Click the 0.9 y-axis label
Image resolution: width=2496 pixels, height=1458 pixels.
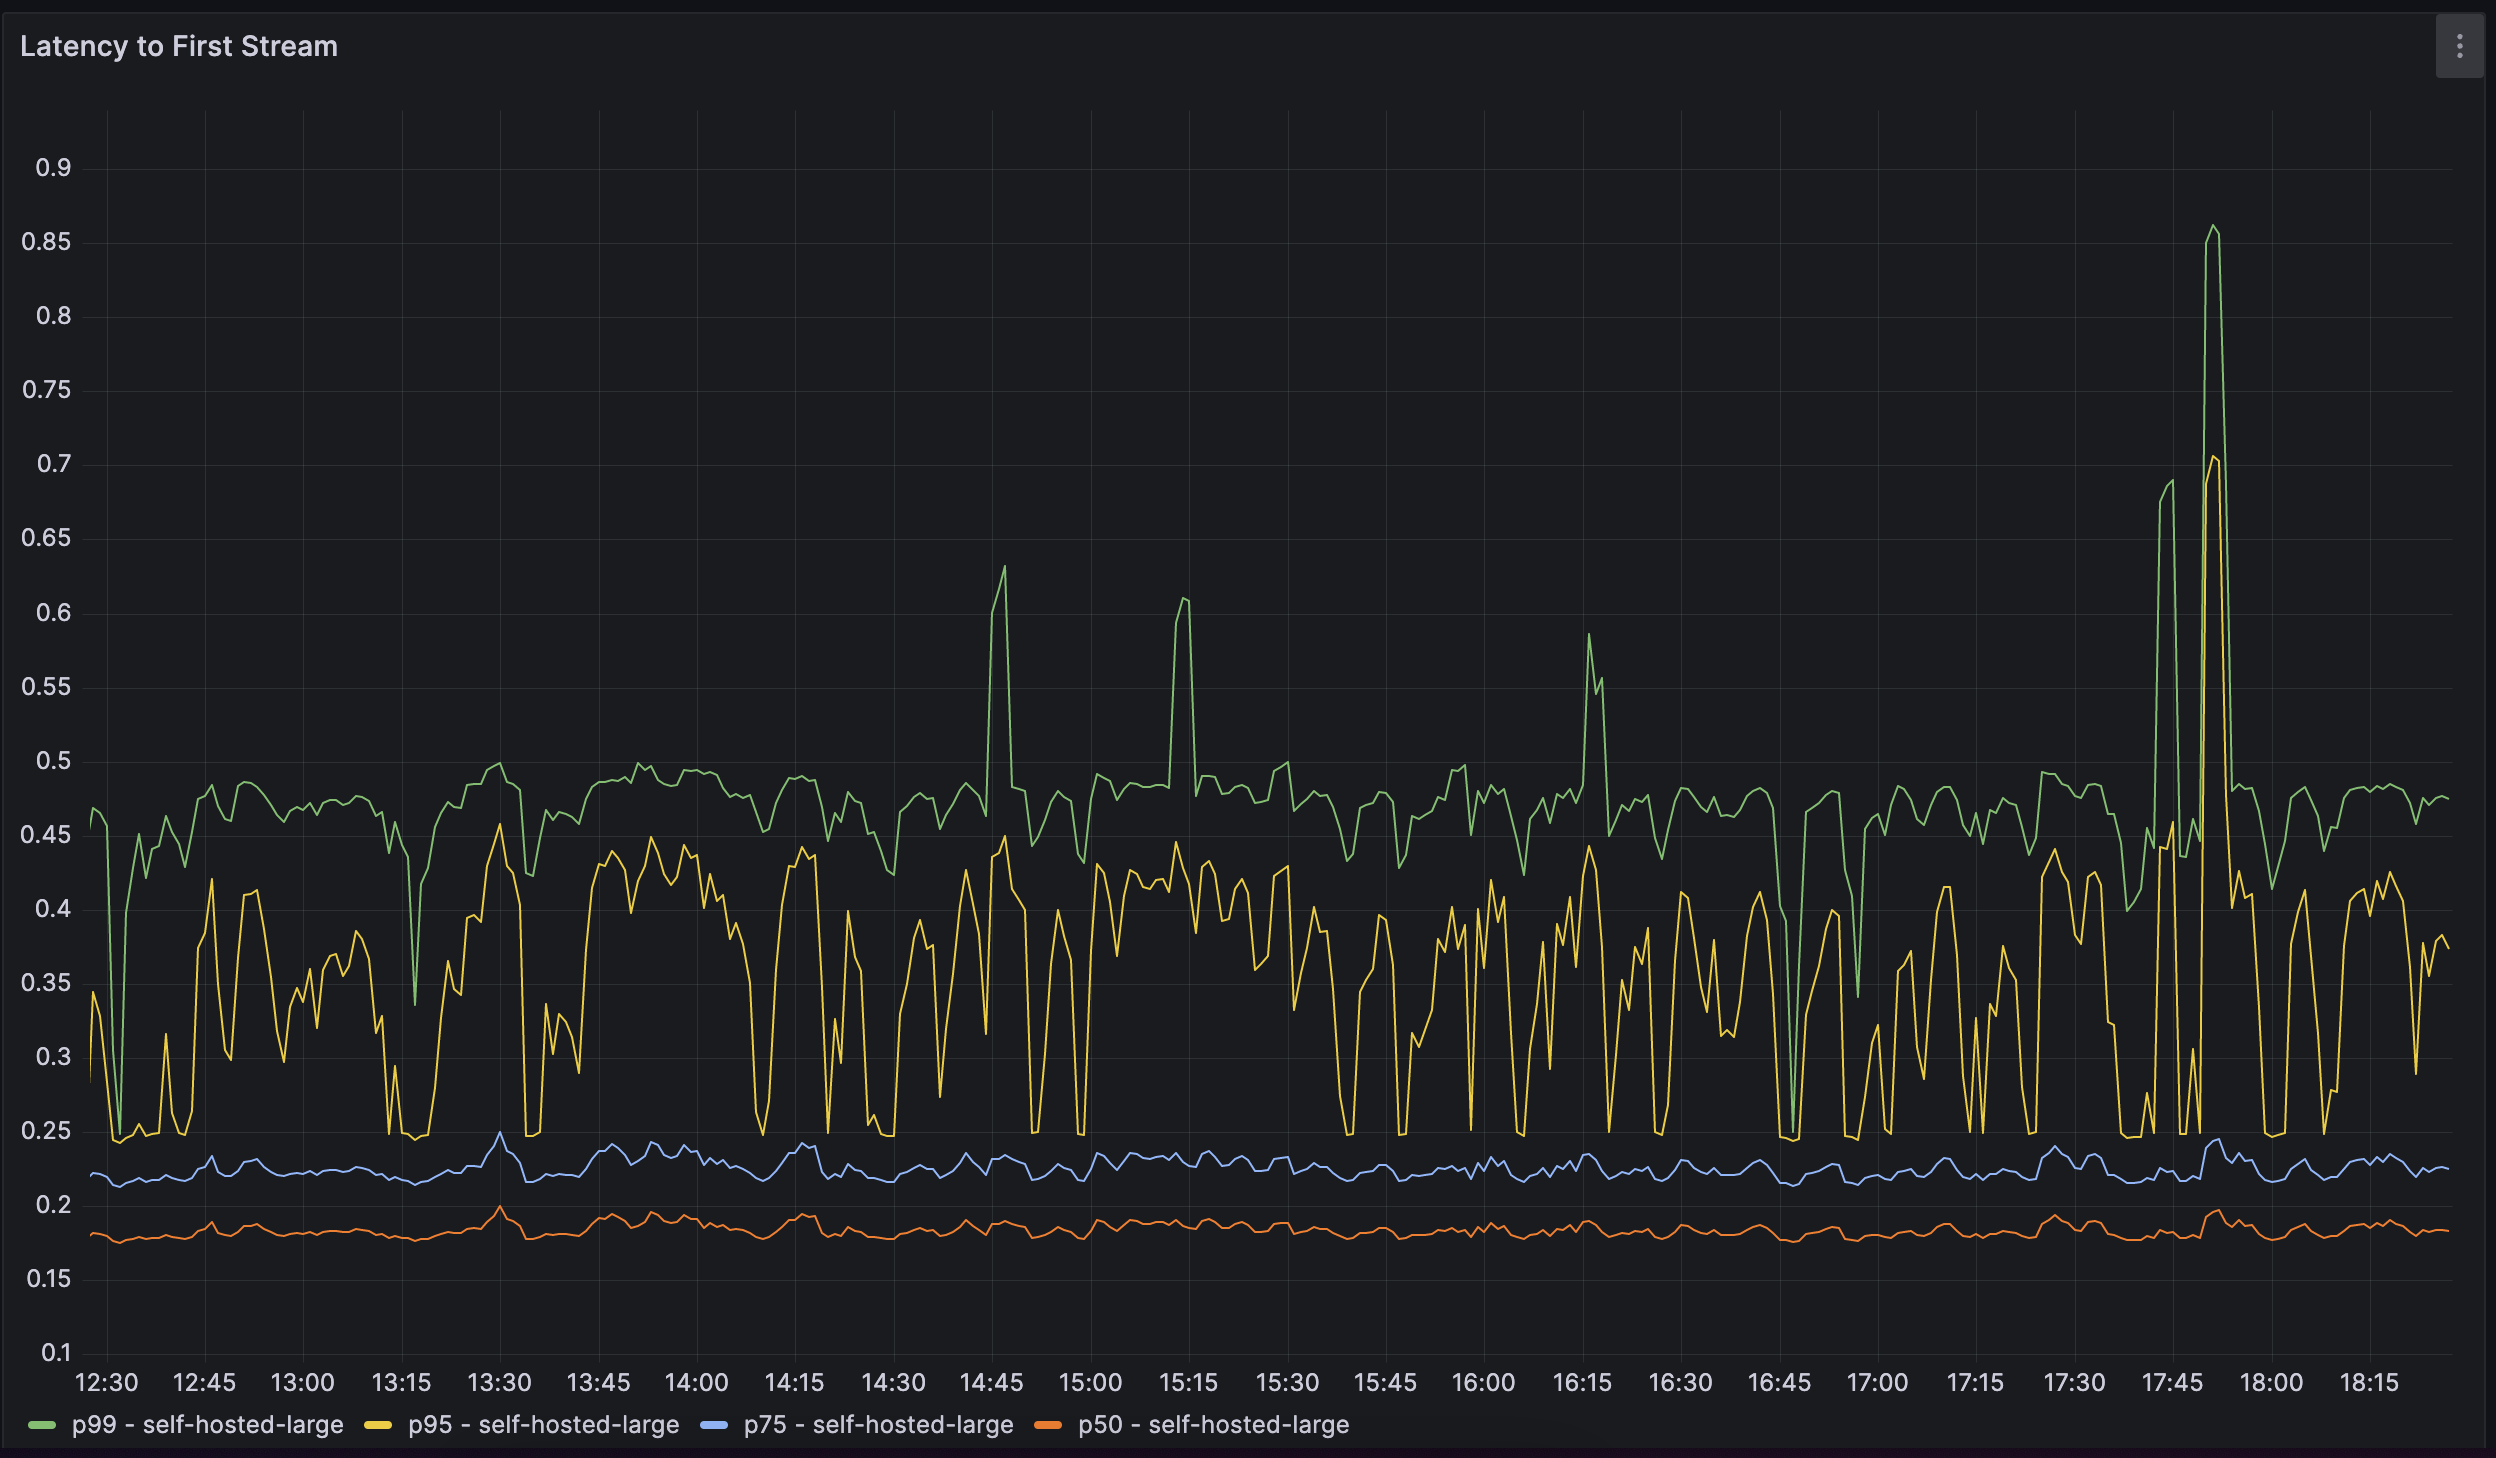(x=53, y=167)
